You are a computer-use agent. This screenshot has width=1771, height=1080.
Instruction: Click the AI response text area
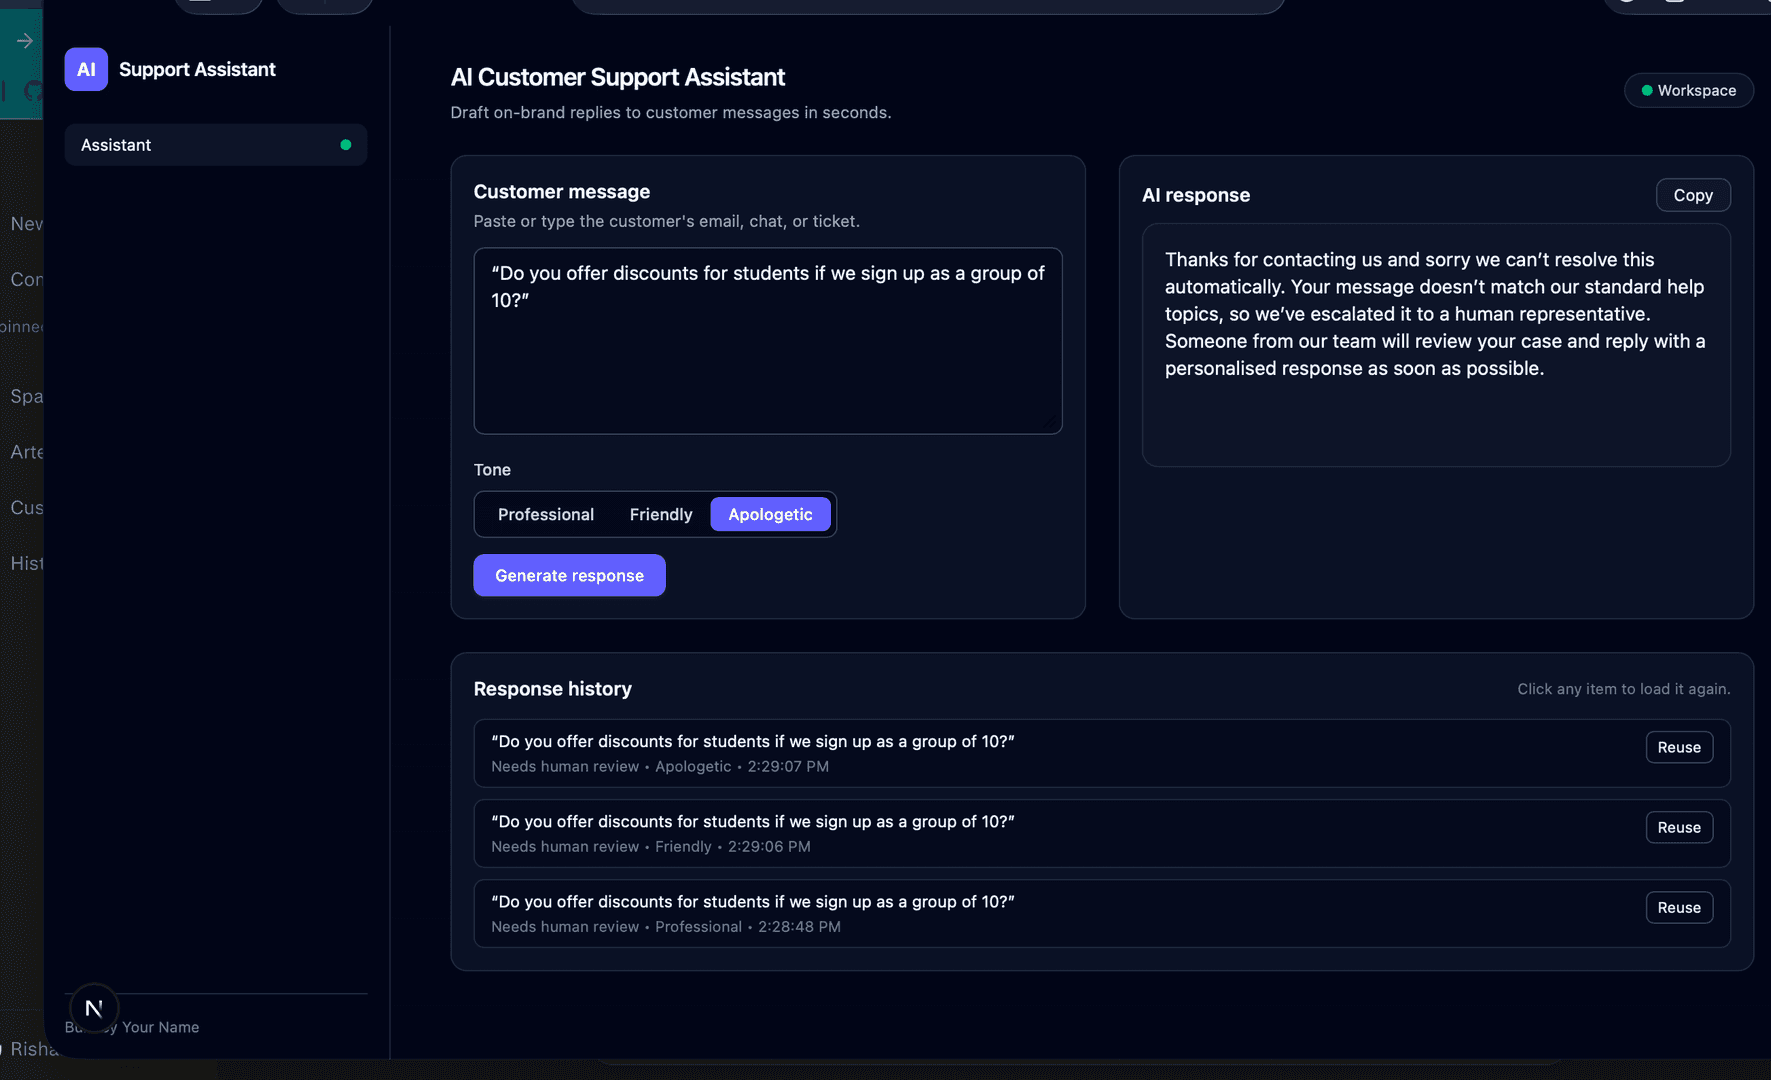1436,345
